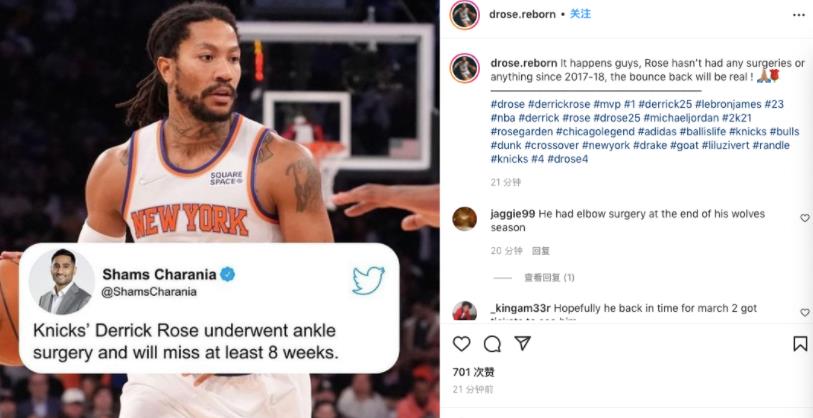Image resolution: width=813 pixels, height=418 pixels.
Task: Click Shams Charania's tweet profile photo
Action: [x=64, y=282]
